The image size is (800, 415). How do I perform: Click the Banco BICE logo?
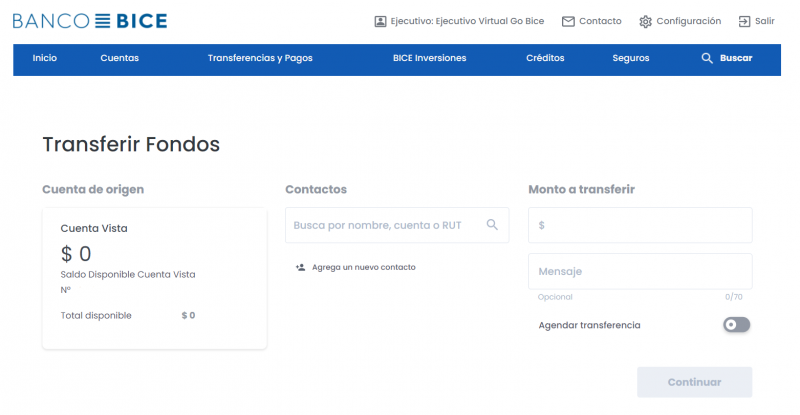90,21
